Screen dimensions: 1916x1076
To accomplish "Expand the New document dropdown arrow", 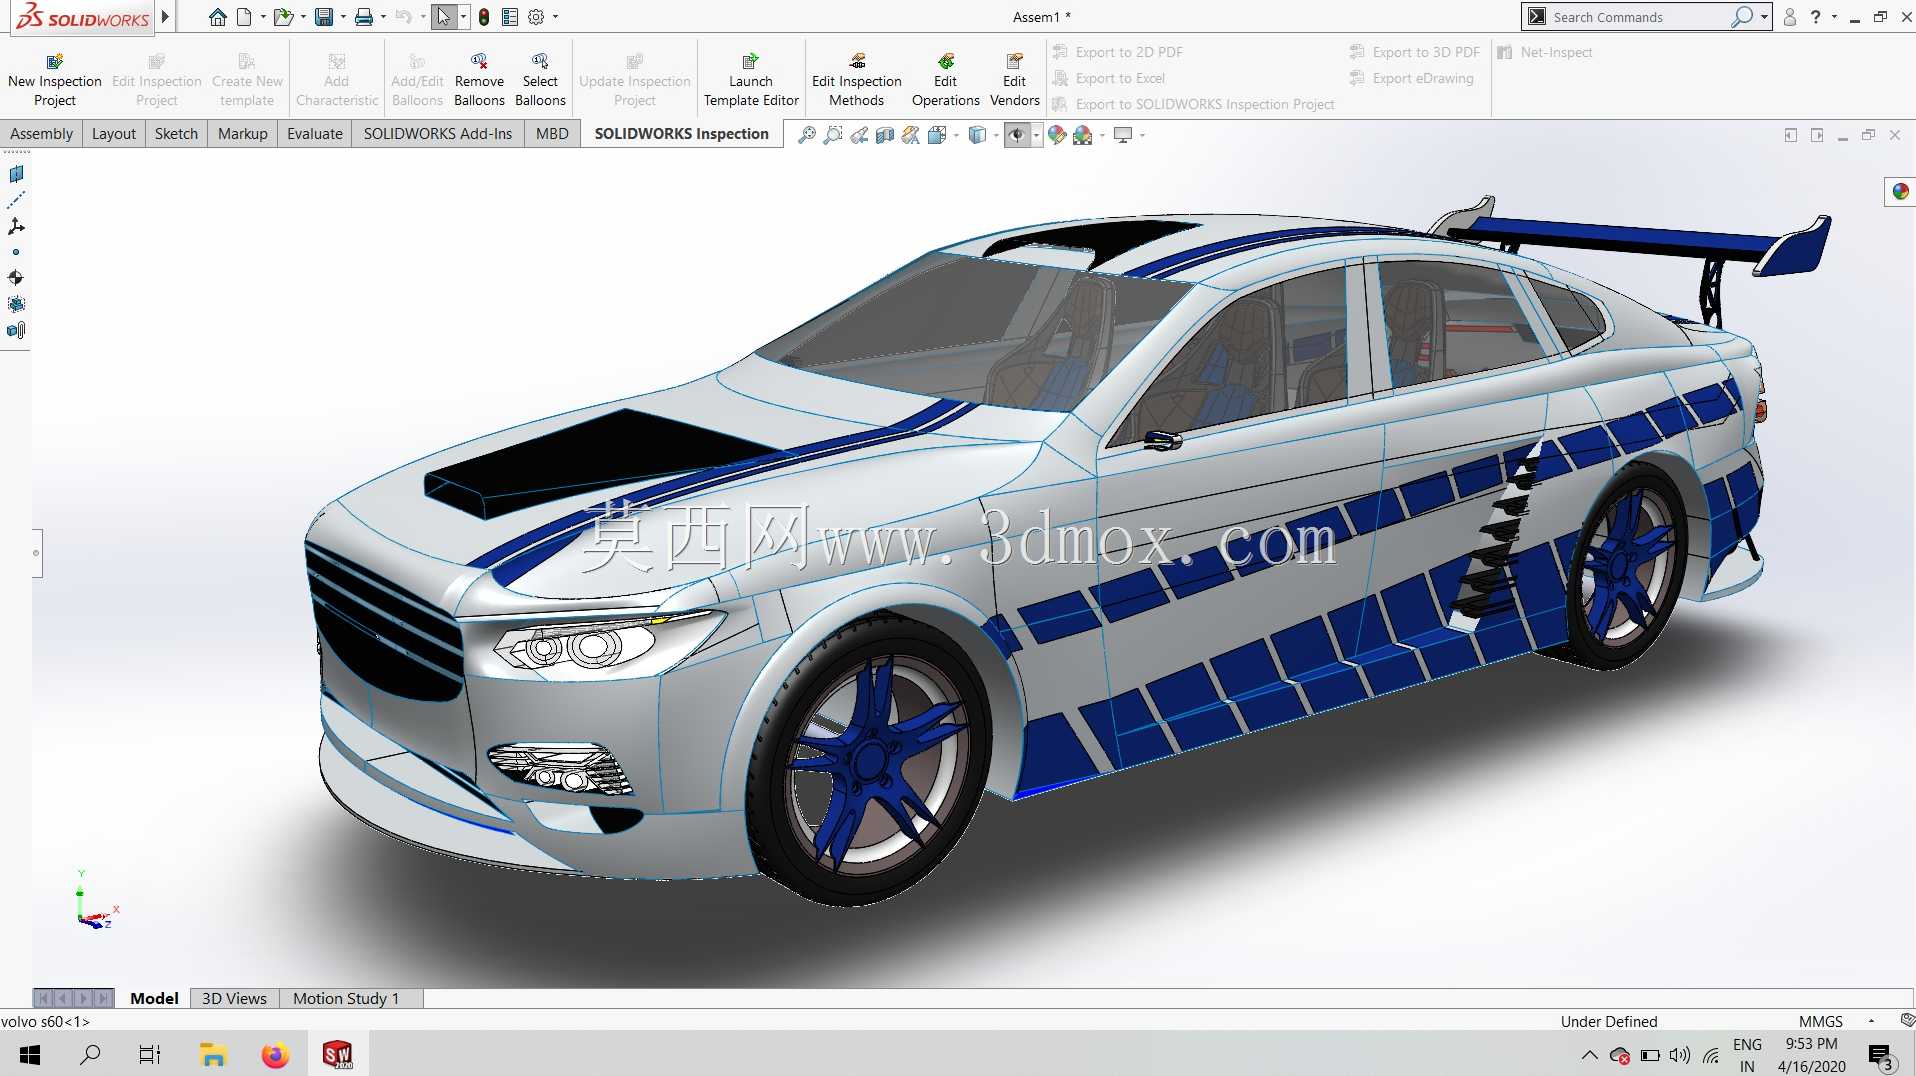I will pos(263,17).
